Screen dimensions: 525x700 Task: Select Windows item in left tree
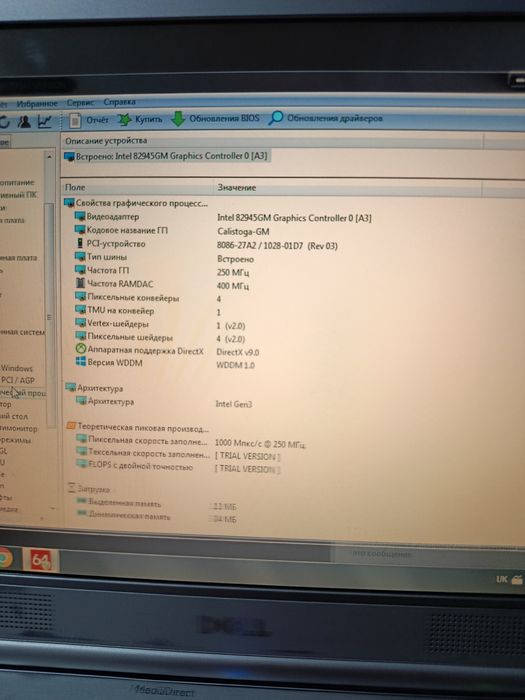[x=17, y=368]
